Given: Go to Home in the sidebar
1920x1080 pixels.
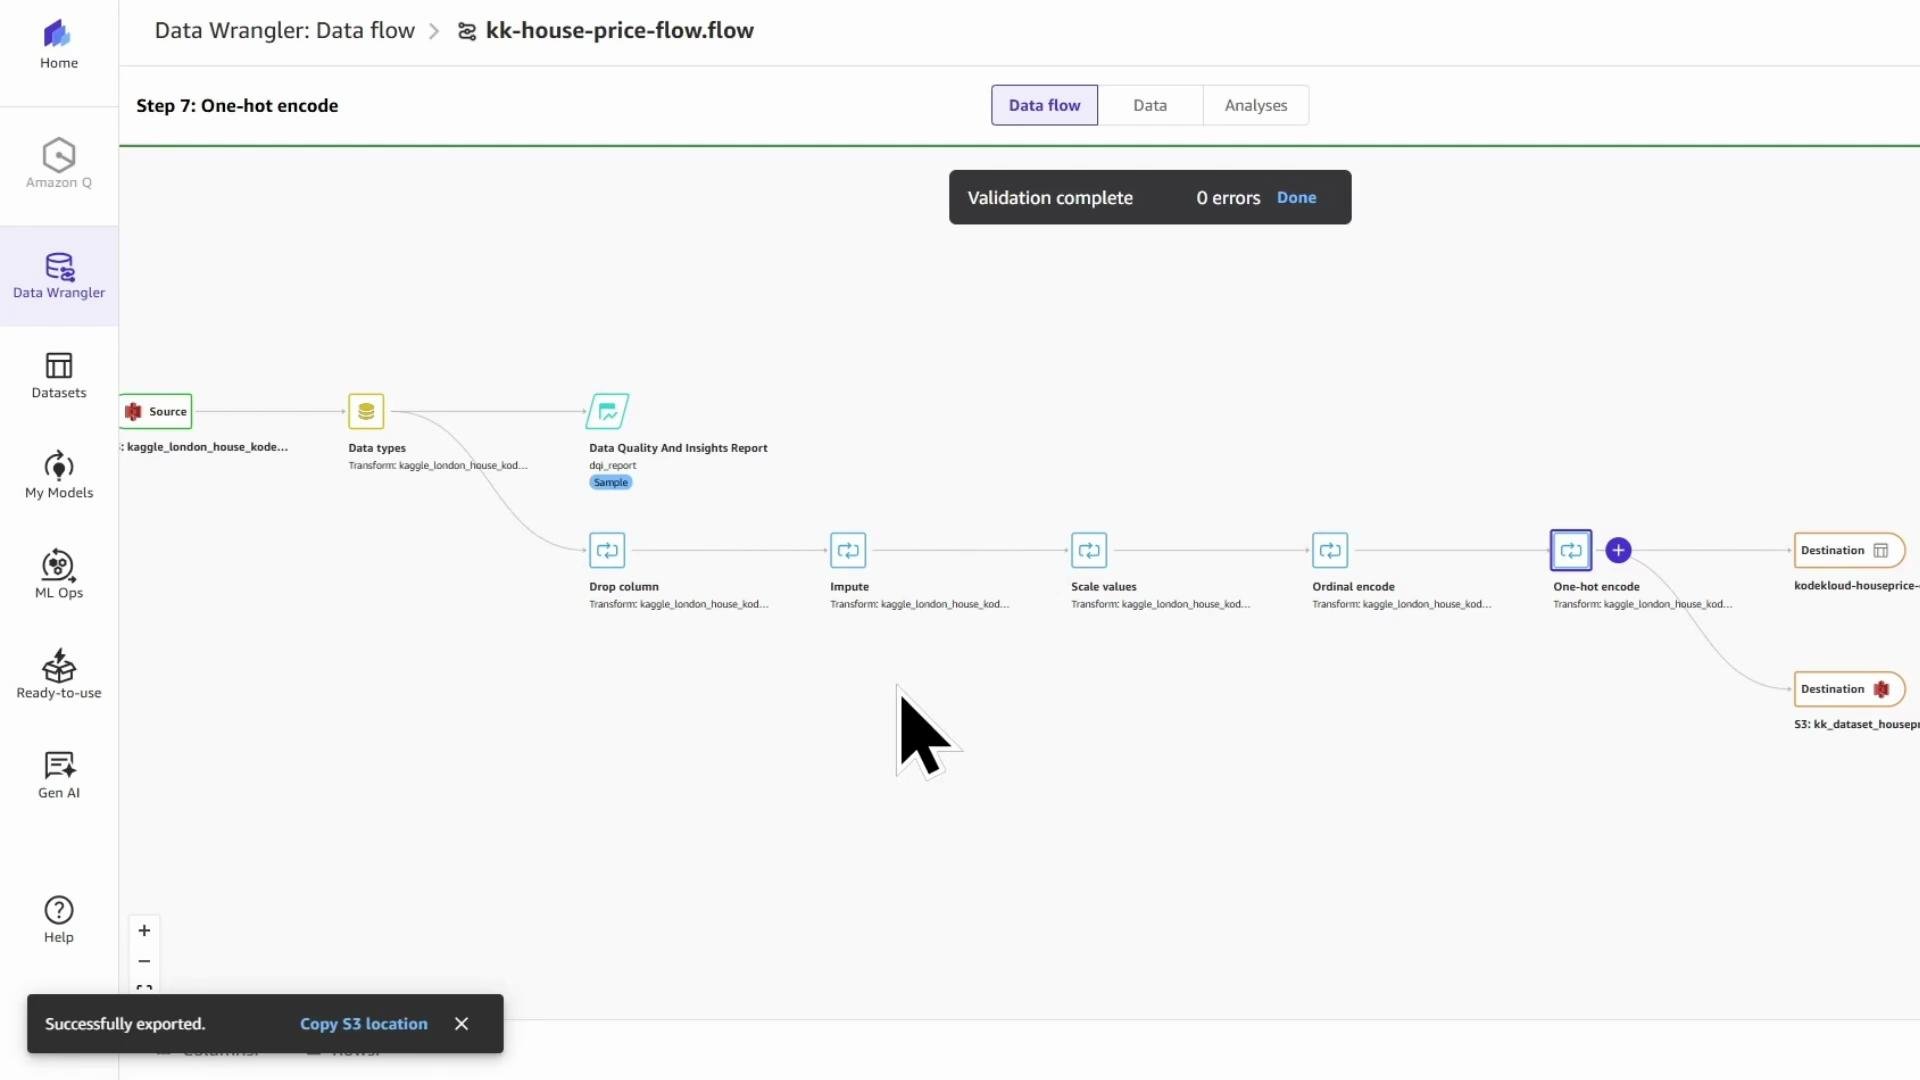Looking at the screenshot, I should click(59, 45).
